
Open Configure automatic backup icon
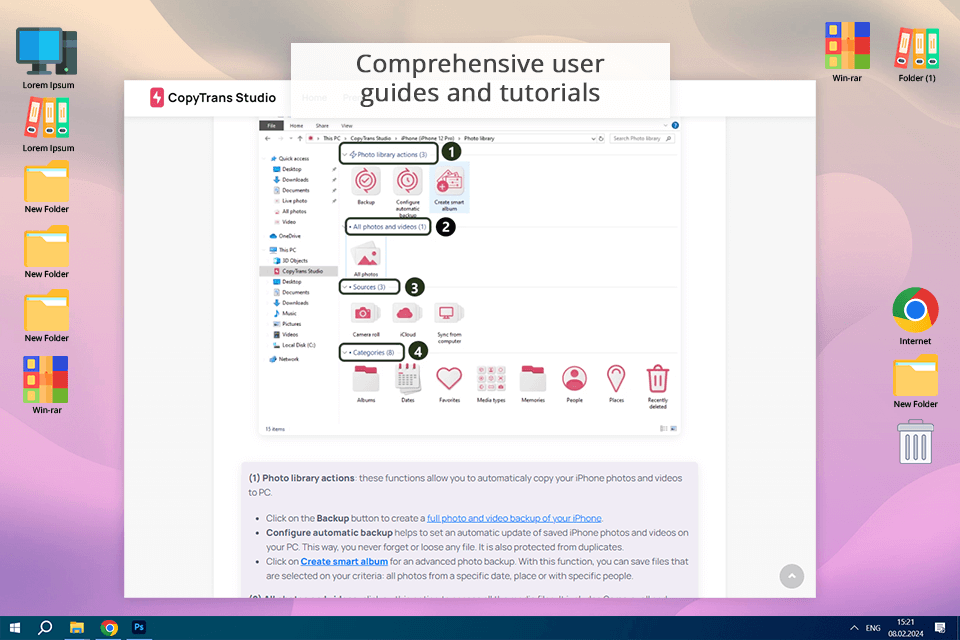pos(408,181)
